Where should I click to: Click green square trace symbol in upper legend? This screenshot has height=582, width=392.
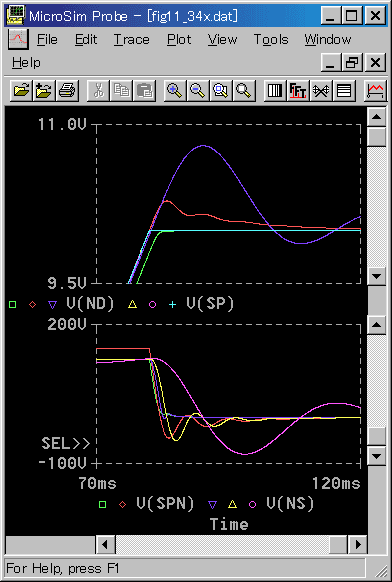click(x=13, y=305)
